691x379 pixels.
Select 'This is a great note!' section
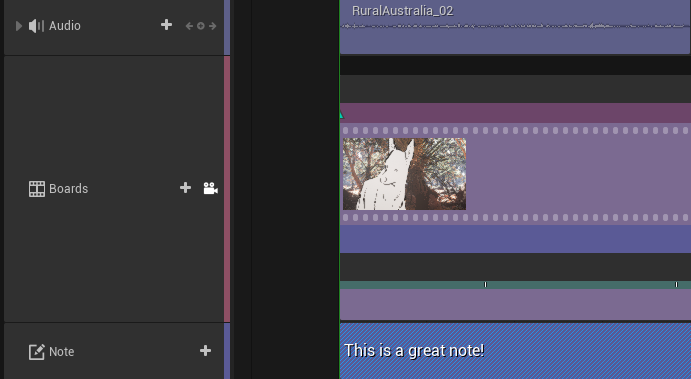click(x=515, y=351)
